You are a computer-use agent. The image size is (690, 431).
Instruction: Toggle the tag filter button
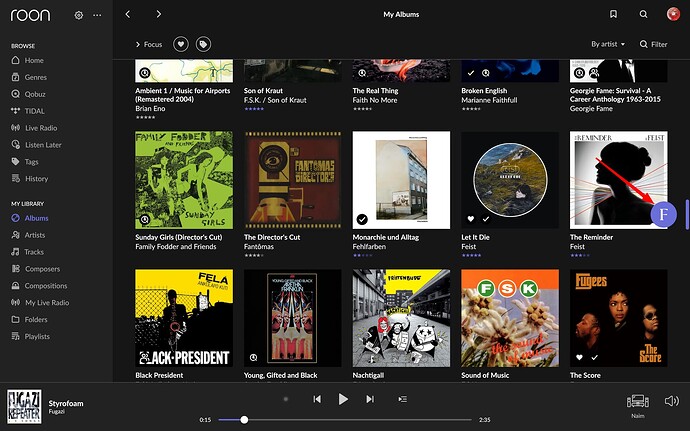pos(203,44)
